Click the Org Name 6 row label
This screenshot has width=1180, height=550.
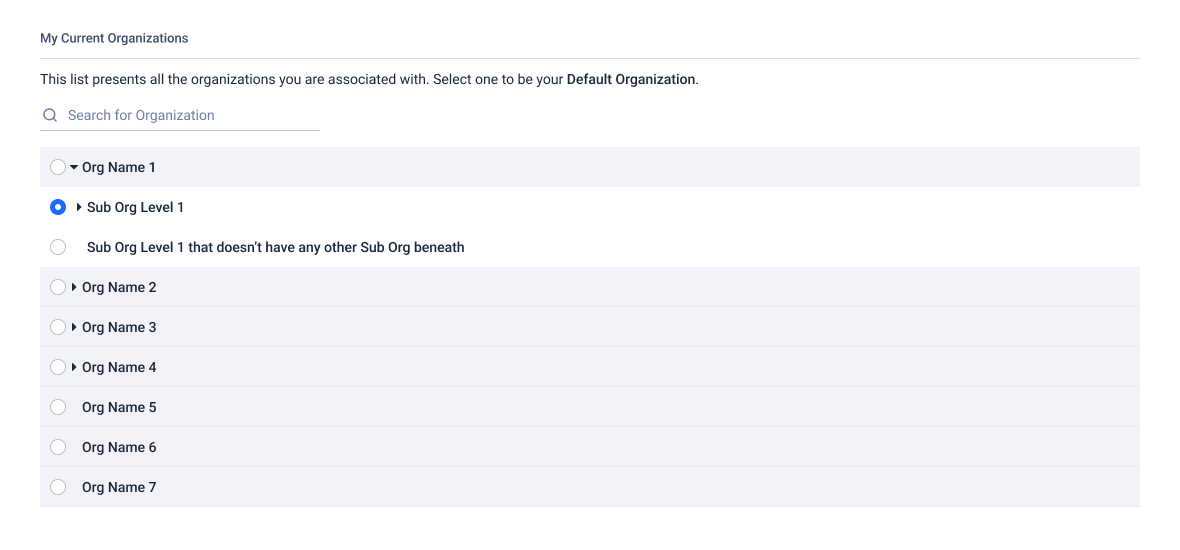pyautogui.click(x=119, y=447)
